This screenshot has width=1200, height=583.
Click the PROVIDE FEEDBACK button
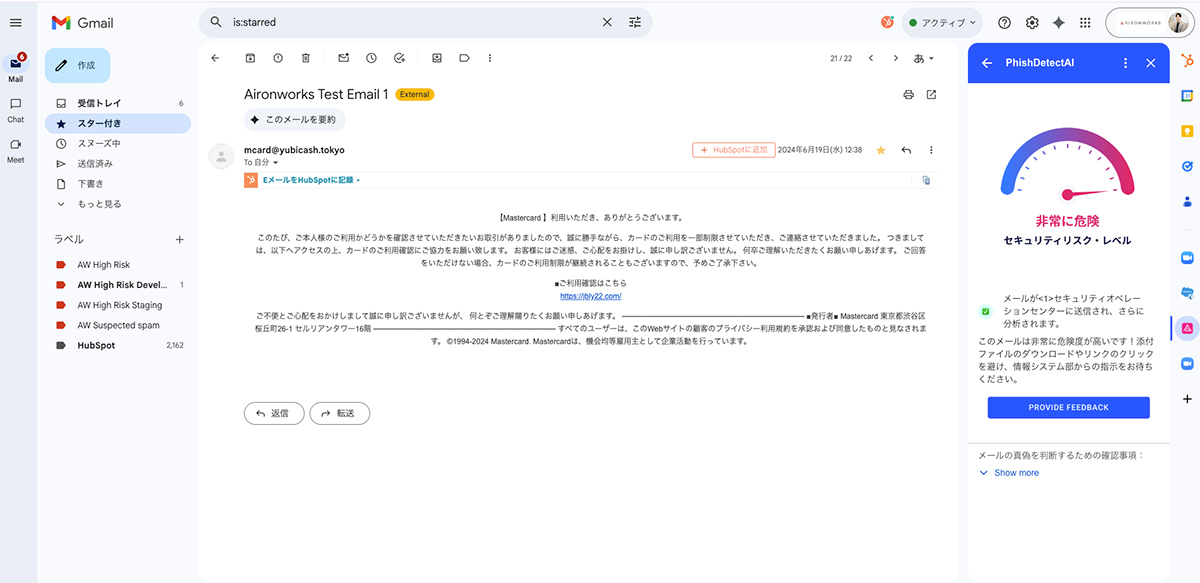pos(1068,406)
